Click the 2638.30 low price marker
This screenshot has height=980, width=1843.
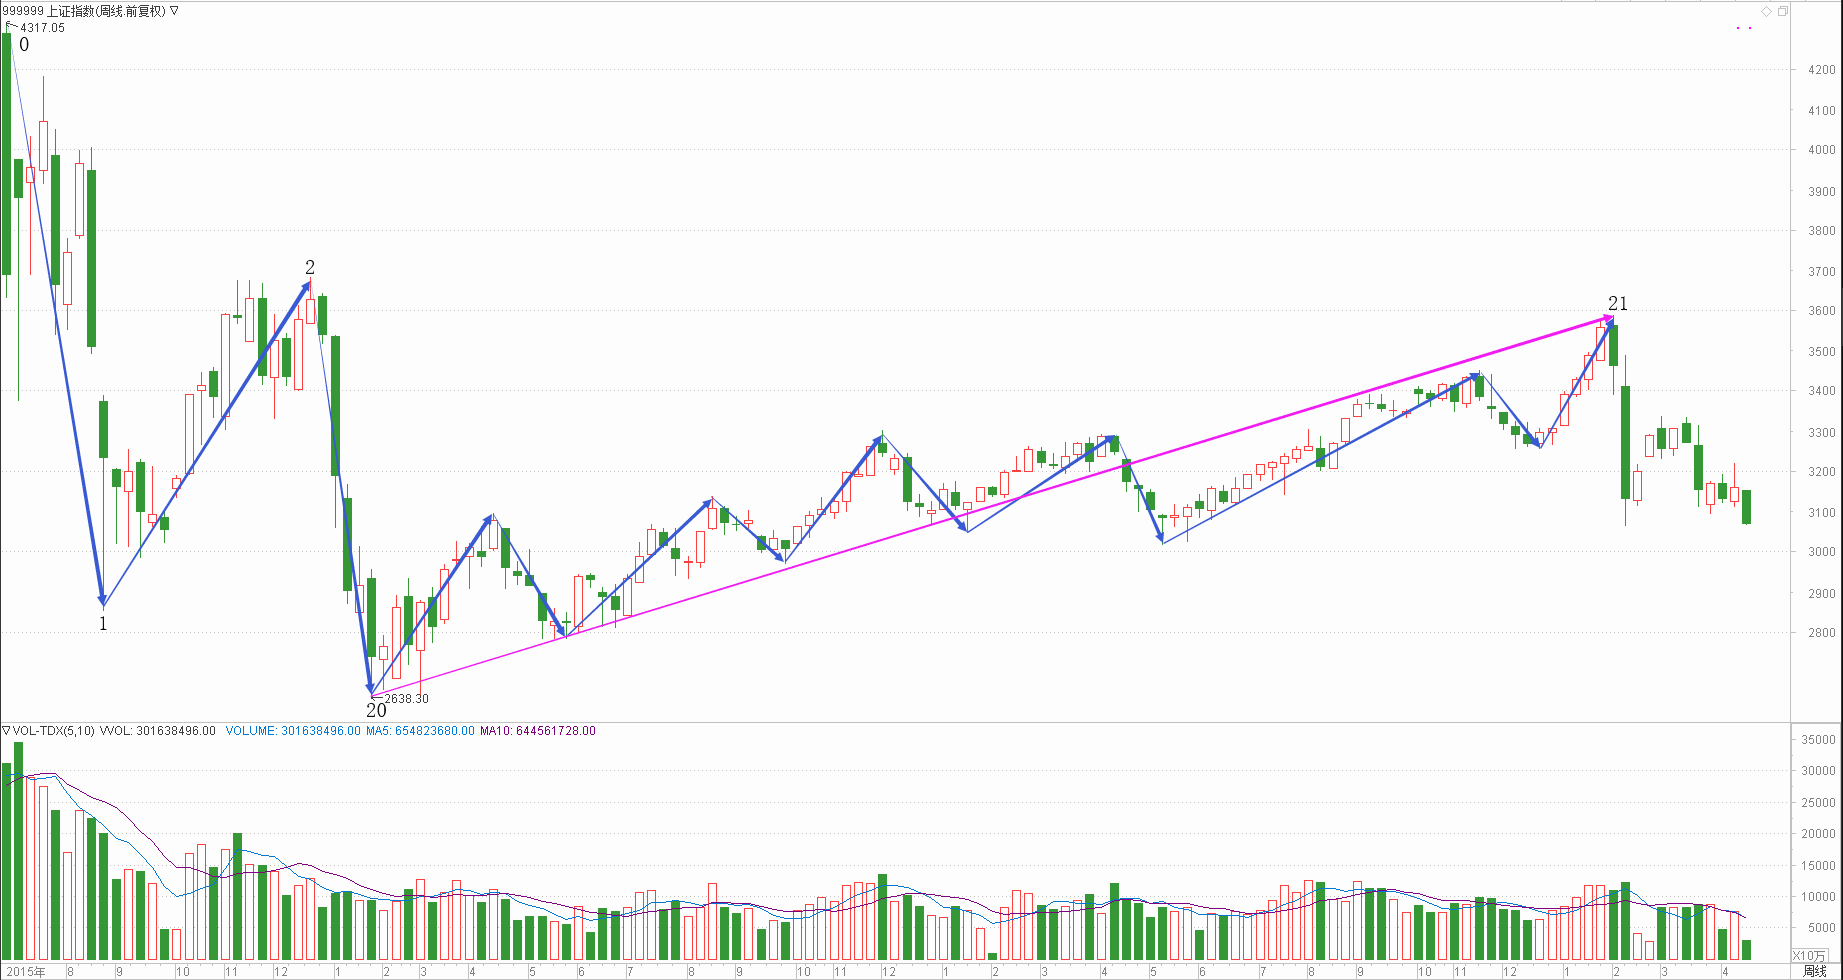click(406, 699)
